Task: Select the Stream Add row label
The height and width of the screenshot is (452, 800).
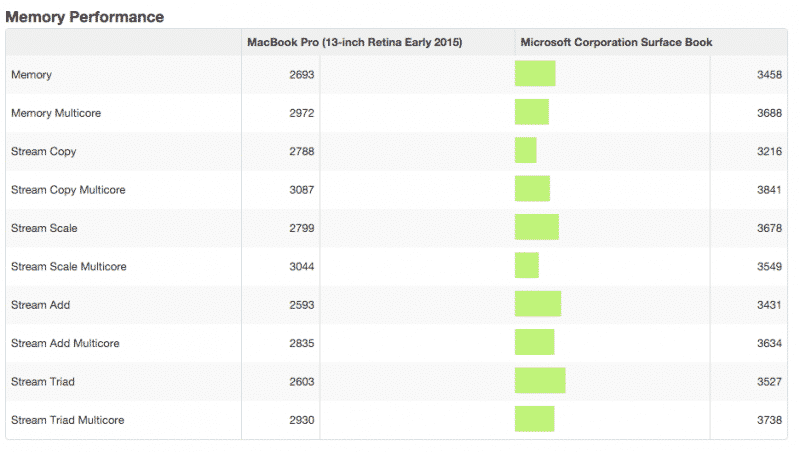Action: (40, 305)
